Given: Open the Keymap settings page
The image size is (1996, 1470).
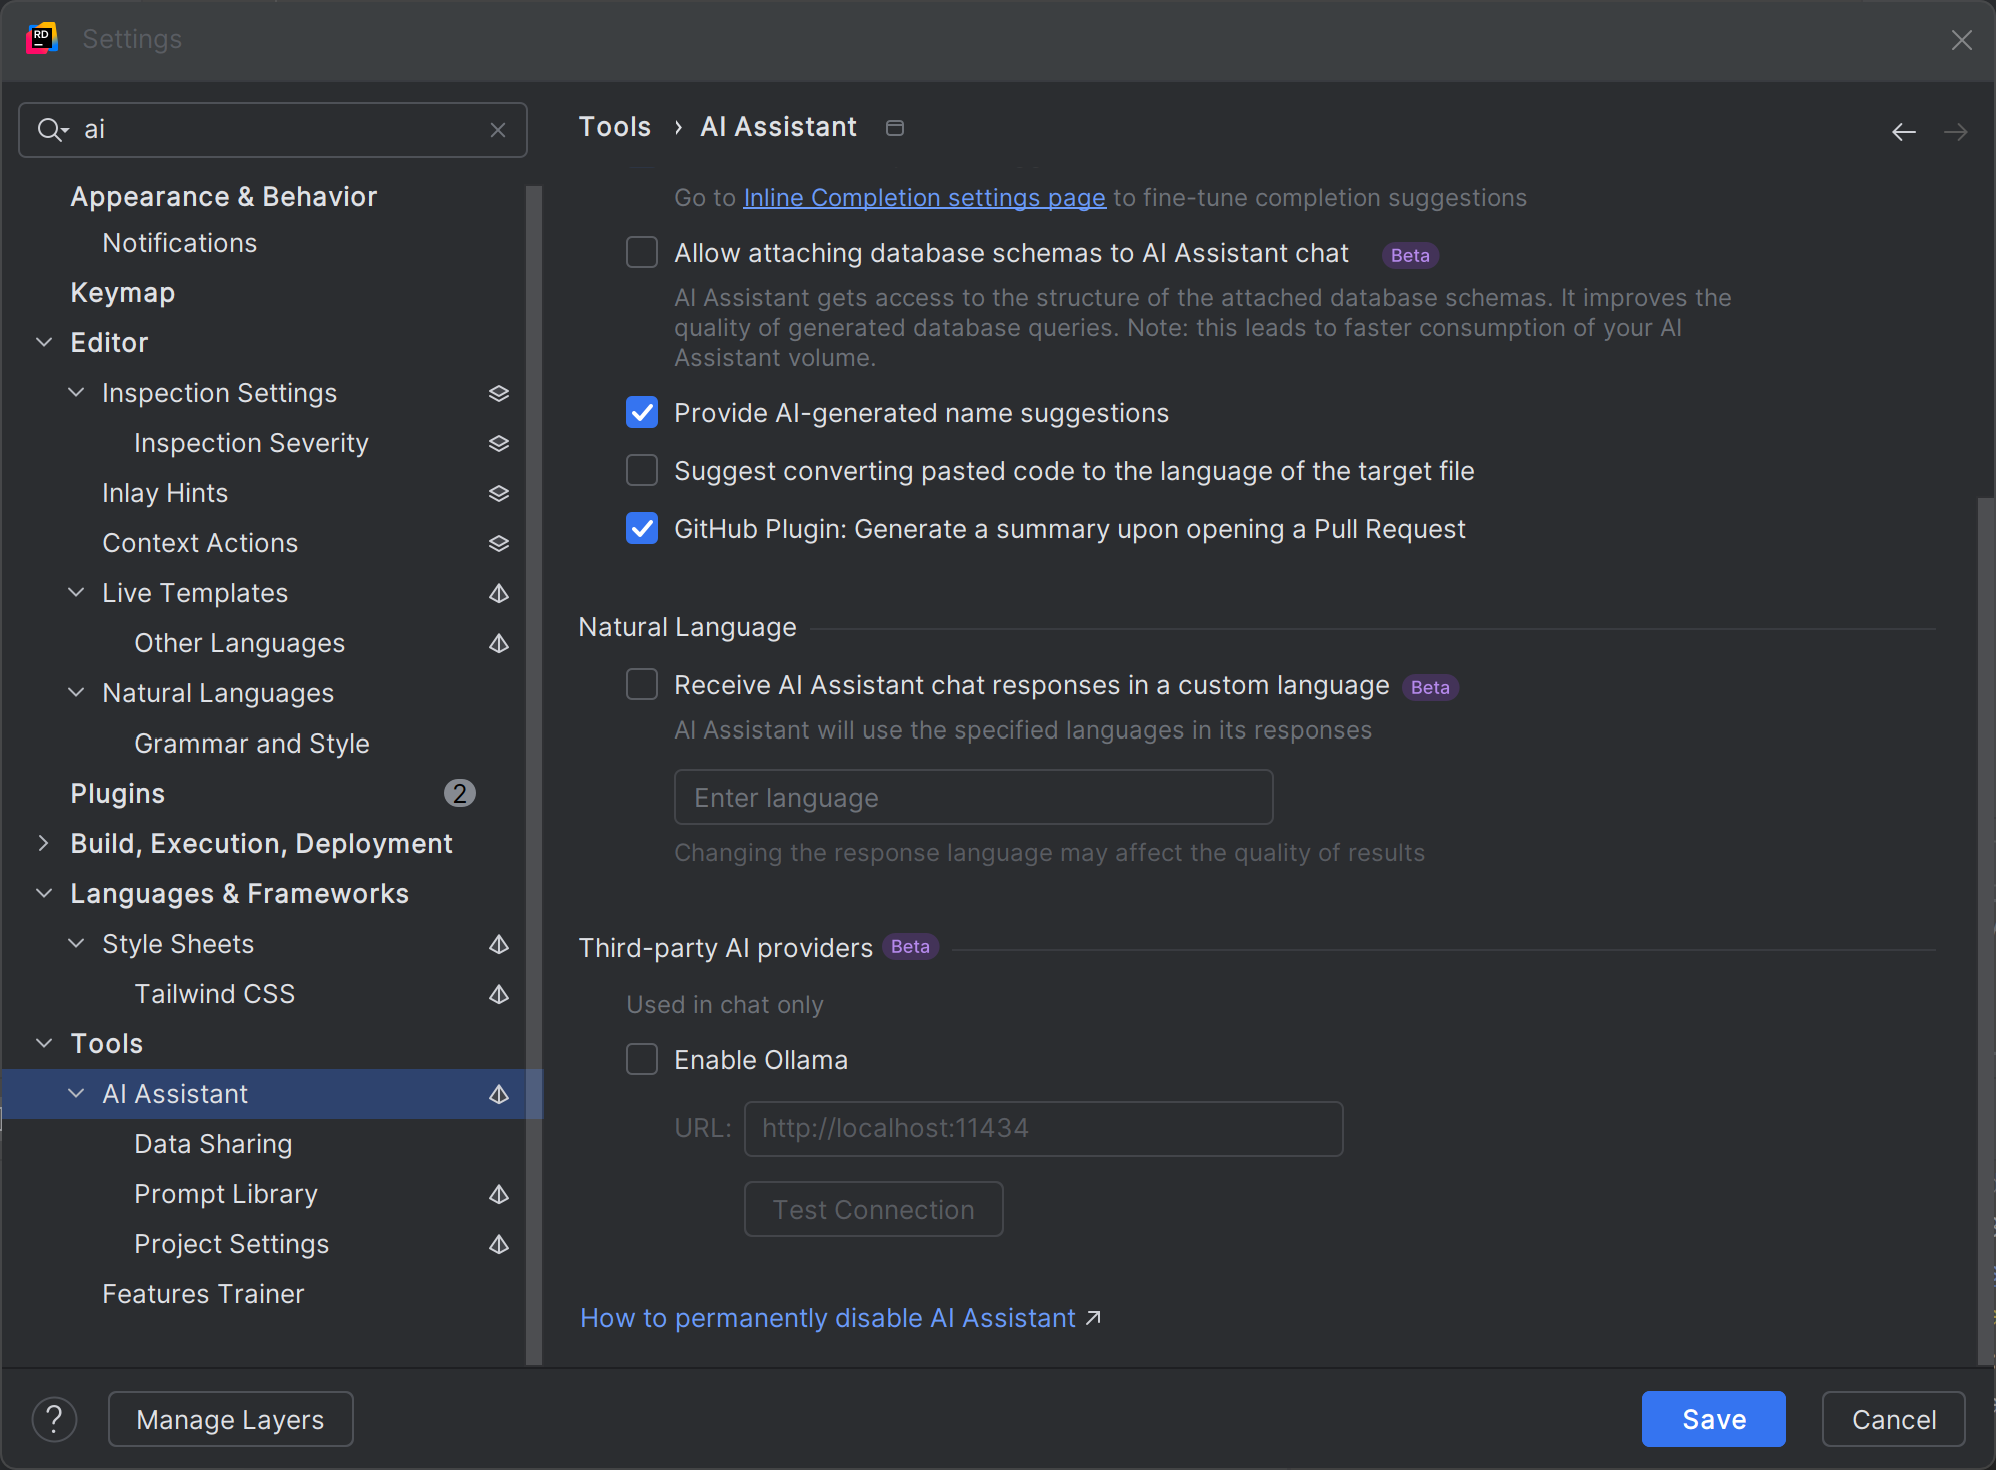Looking at the screenshot, I should click(123, 293).
